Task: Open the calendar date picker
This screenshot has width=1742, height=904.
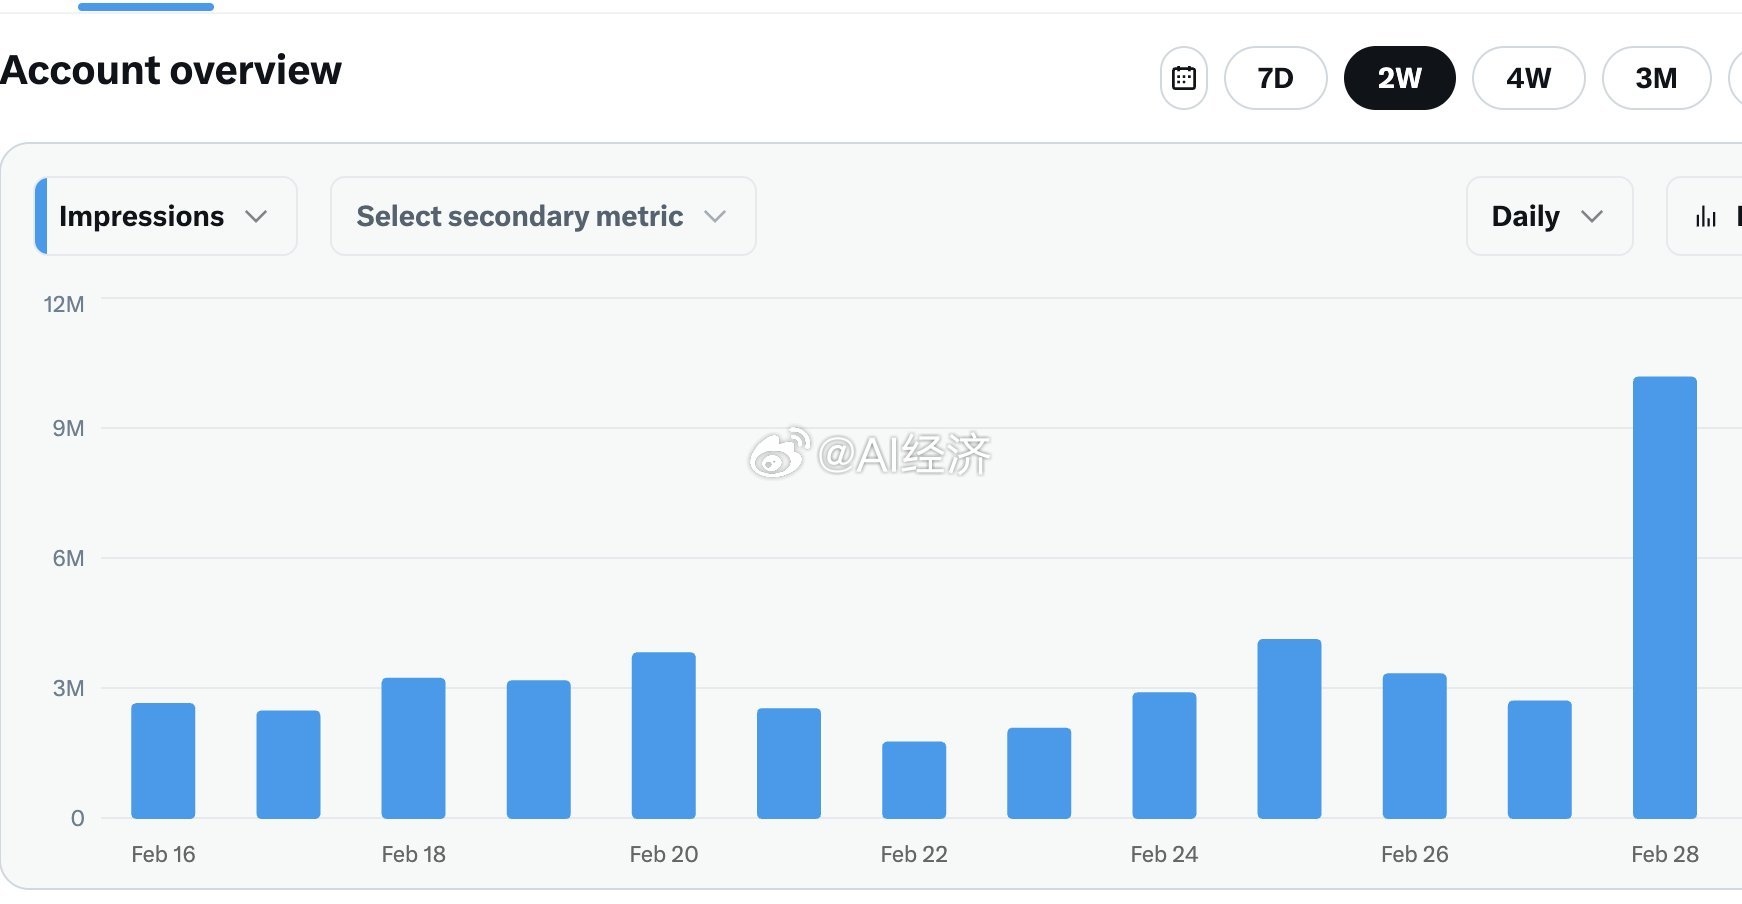Action: point(1184,78)
